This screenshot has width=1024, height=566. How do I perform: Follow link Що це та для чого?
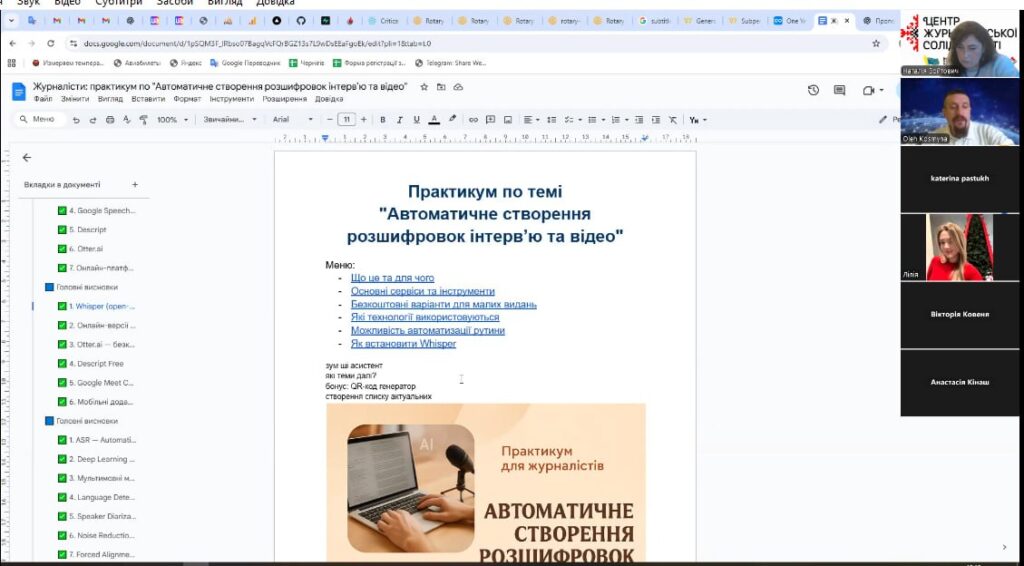392,278
